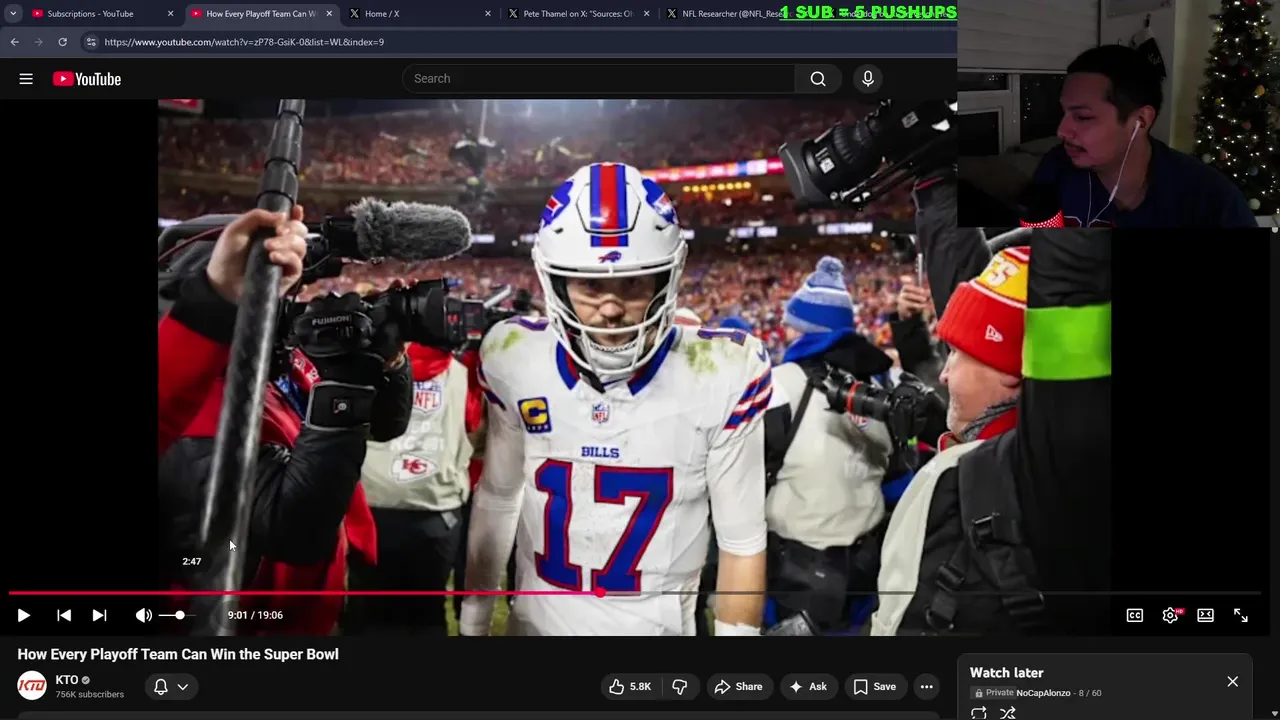
Task: Click the 9:01 / 19:06 time display
Action: coord(255,615)
